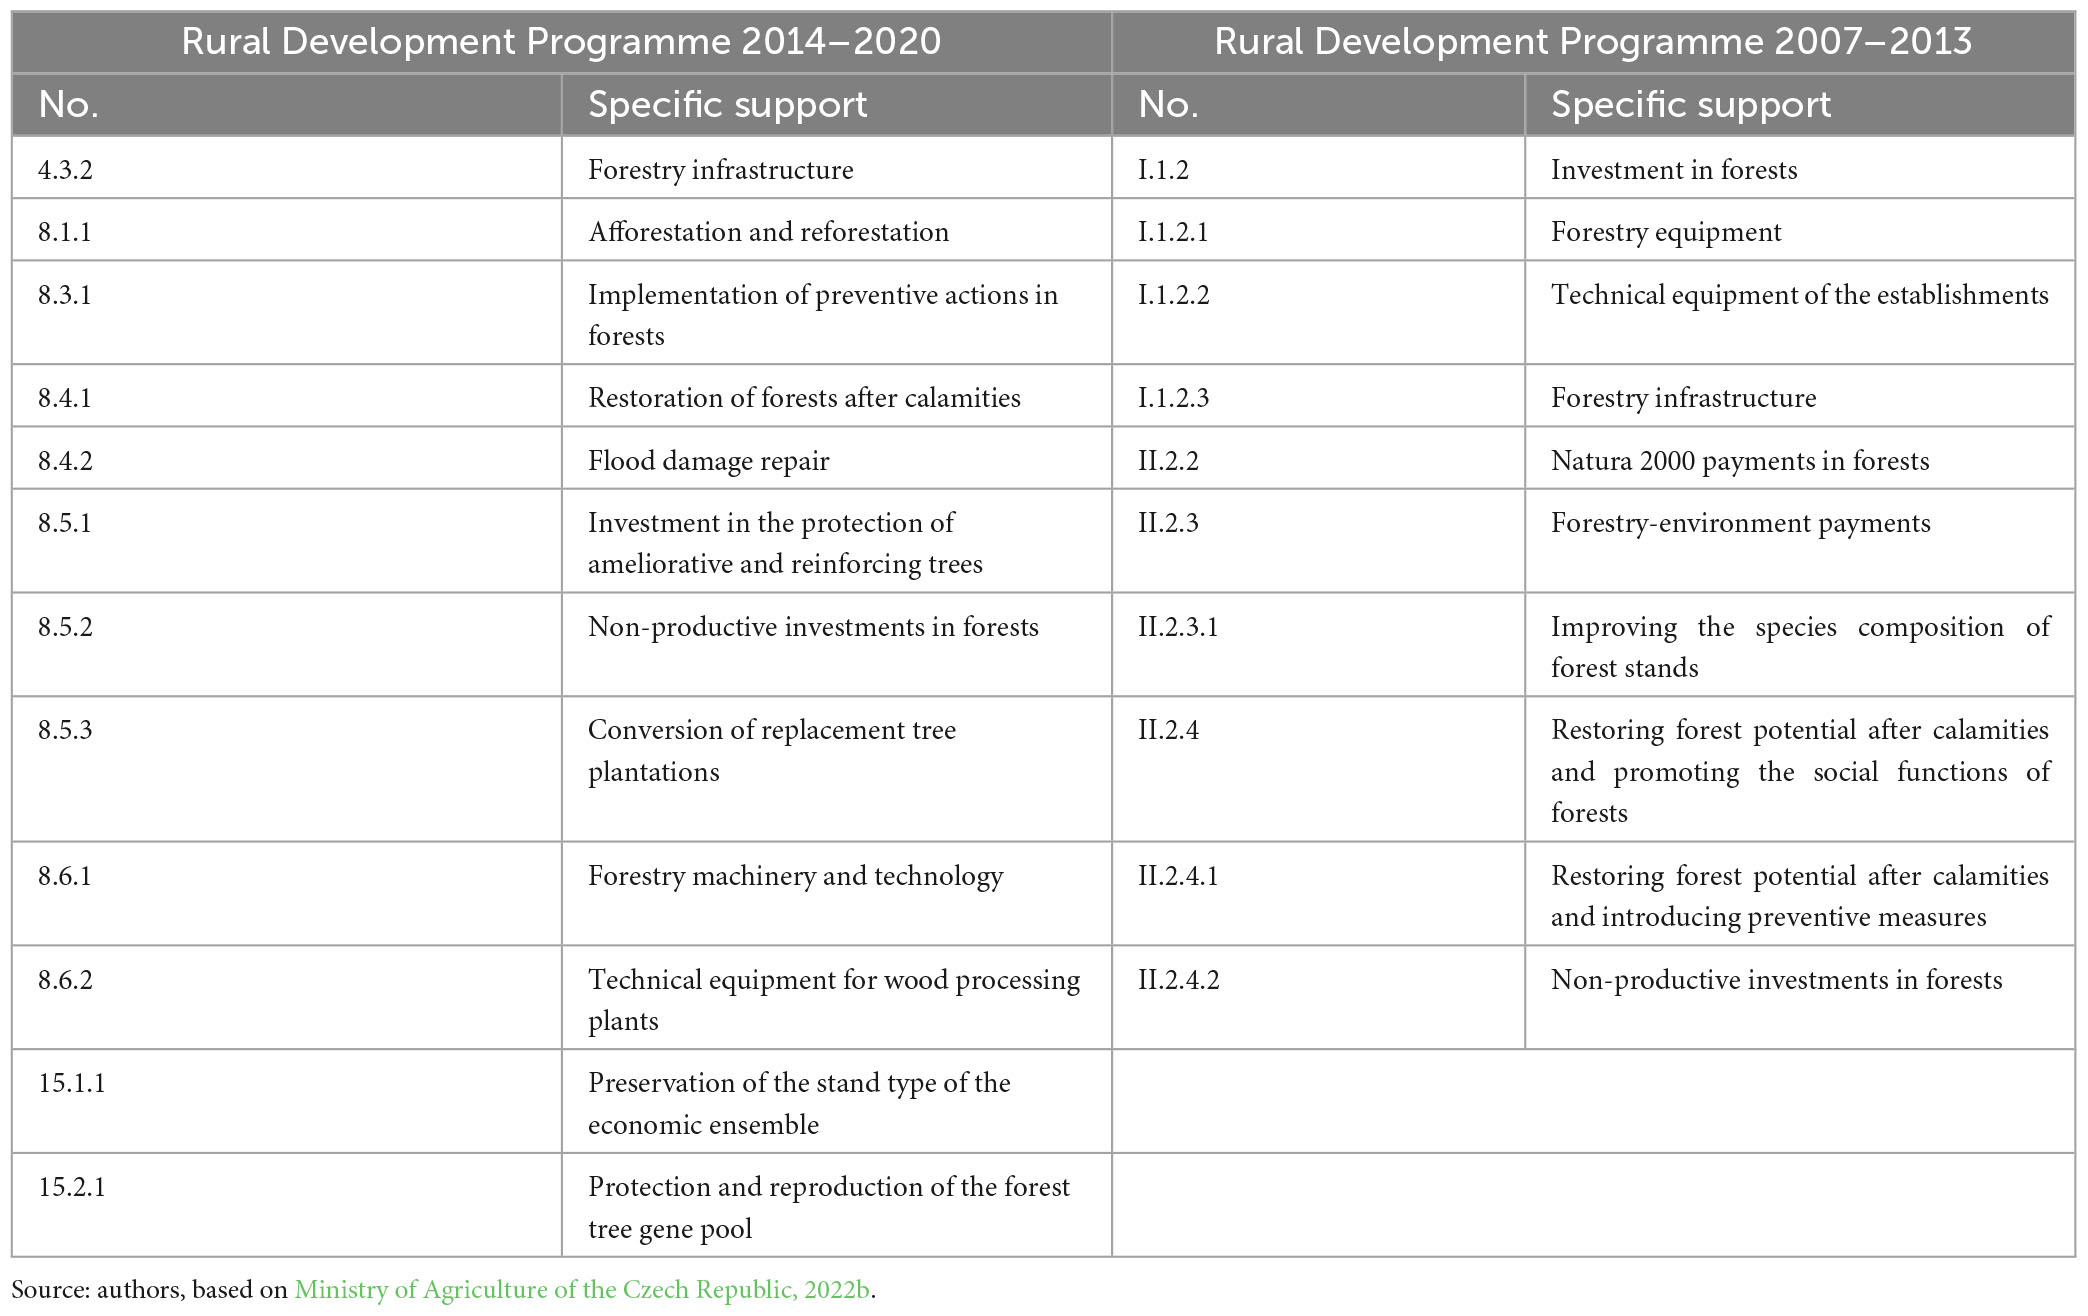
Task: Click cell number 8.4.2
Action: [x=286, y=458]
